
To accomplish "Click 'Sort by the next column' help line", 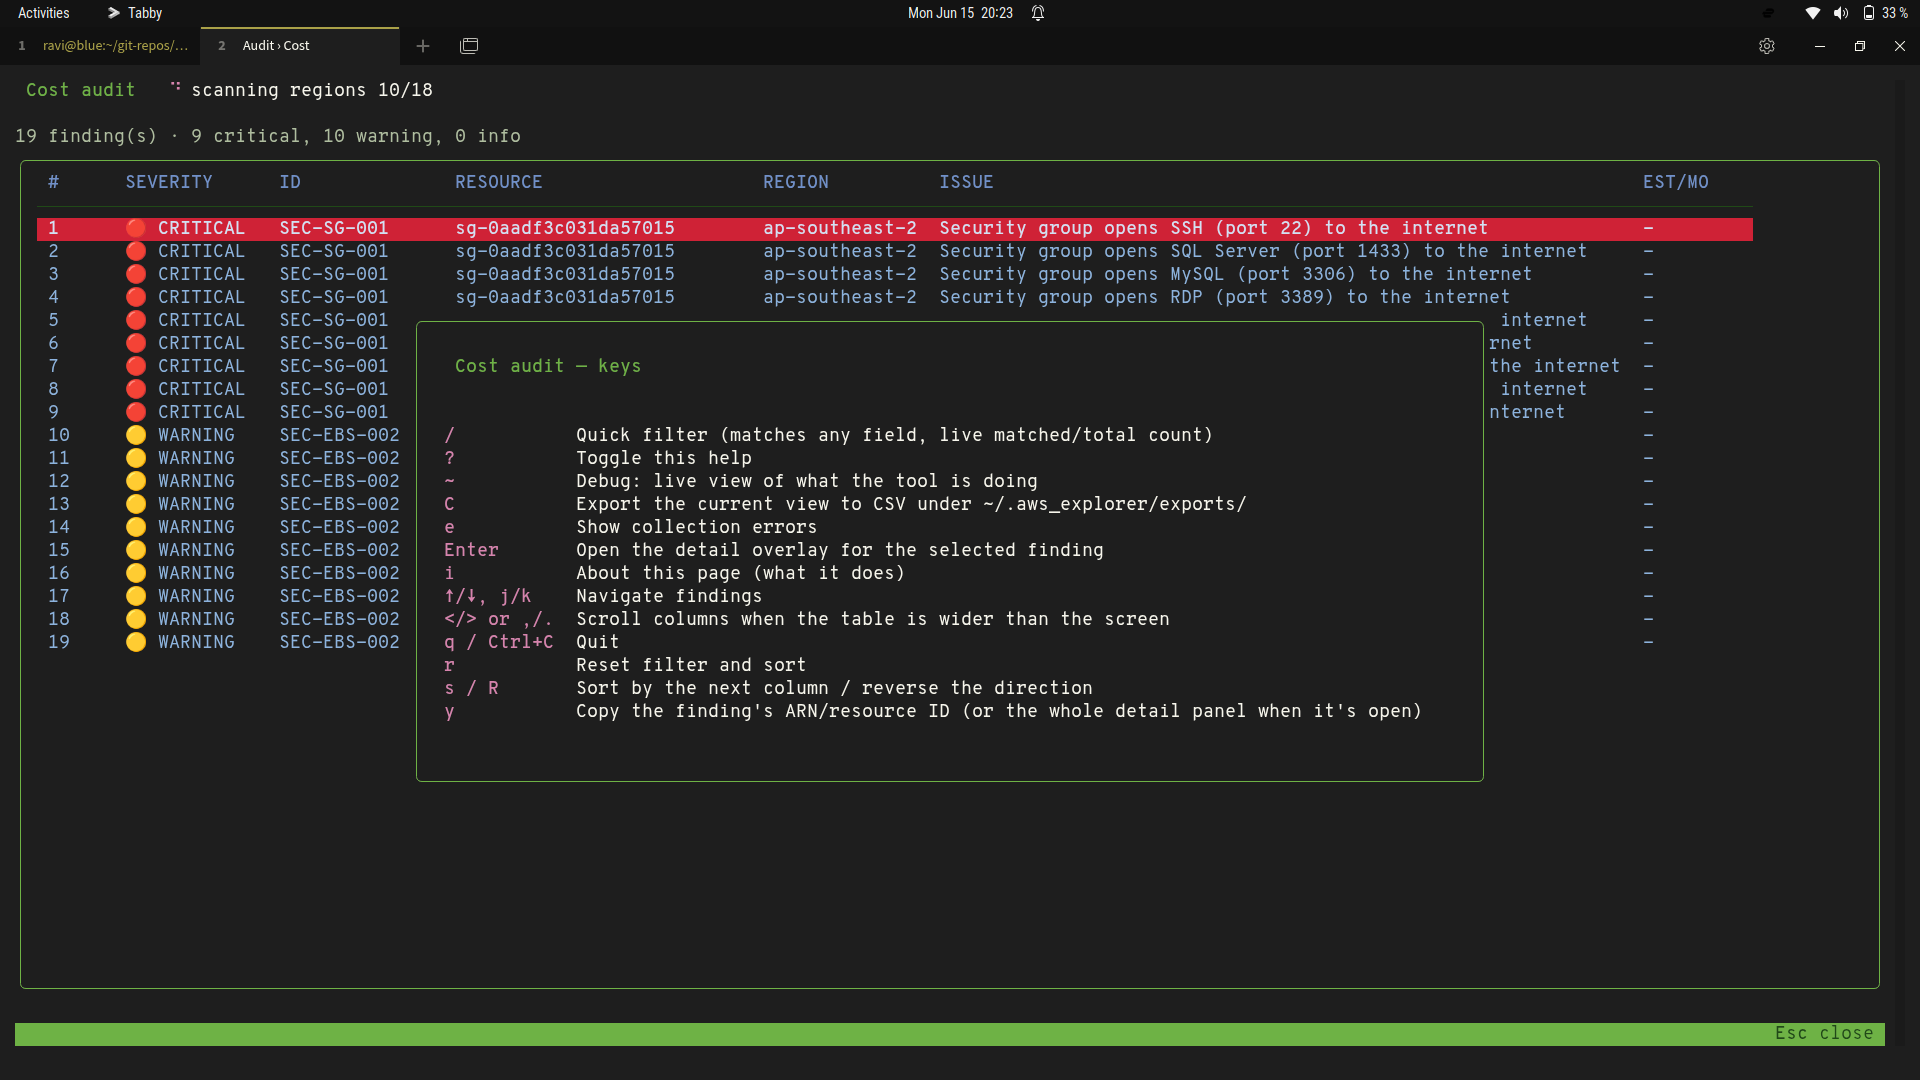I will (x=834, y=688).
